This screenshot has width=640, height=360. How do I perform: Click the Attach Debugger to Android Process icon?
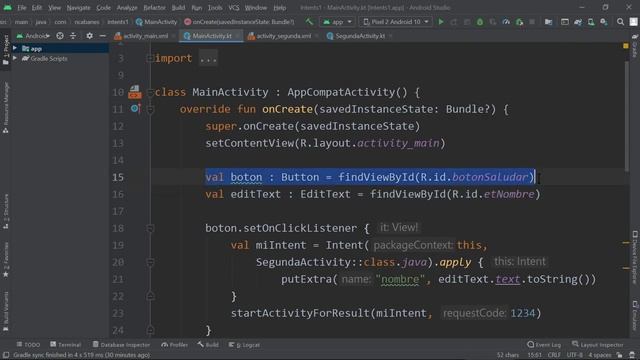pyautogui.click(x=519, y=22)
